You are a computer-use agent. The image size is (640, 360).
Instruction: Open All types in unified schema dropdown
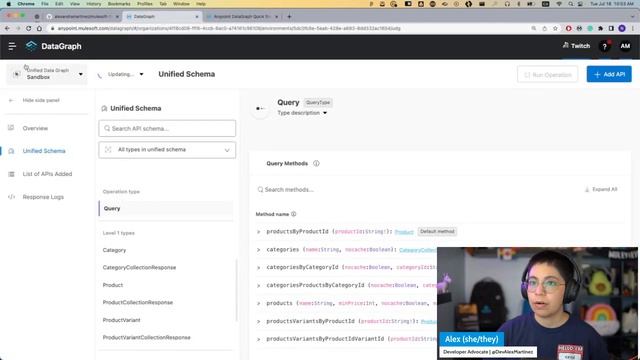pyautogui.click(x=167, y=150)
